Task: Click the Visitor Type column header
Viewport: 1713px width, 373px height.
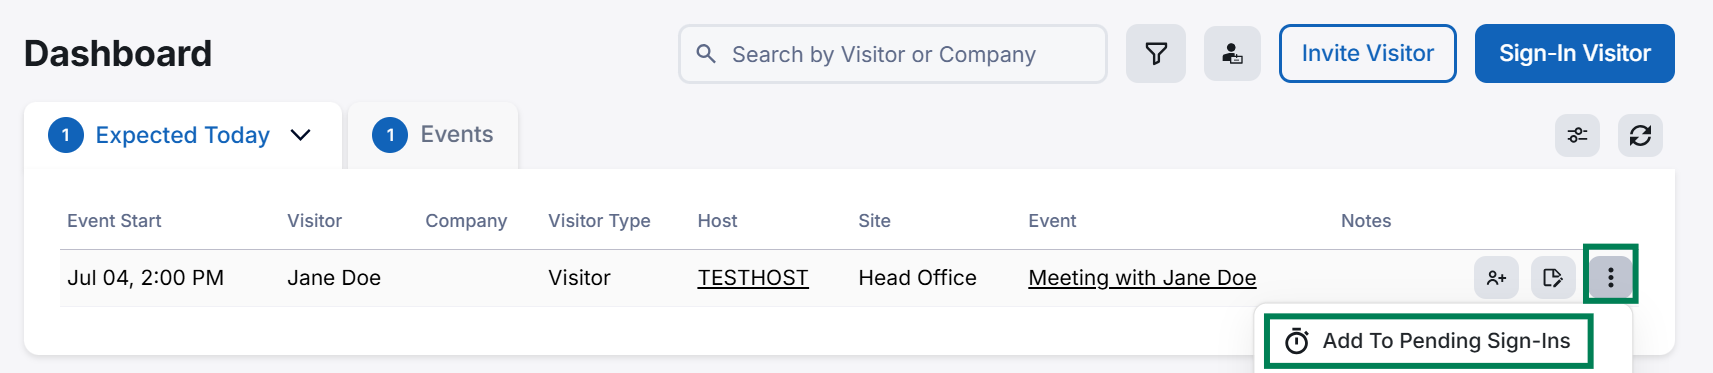Action: point(599,221)
